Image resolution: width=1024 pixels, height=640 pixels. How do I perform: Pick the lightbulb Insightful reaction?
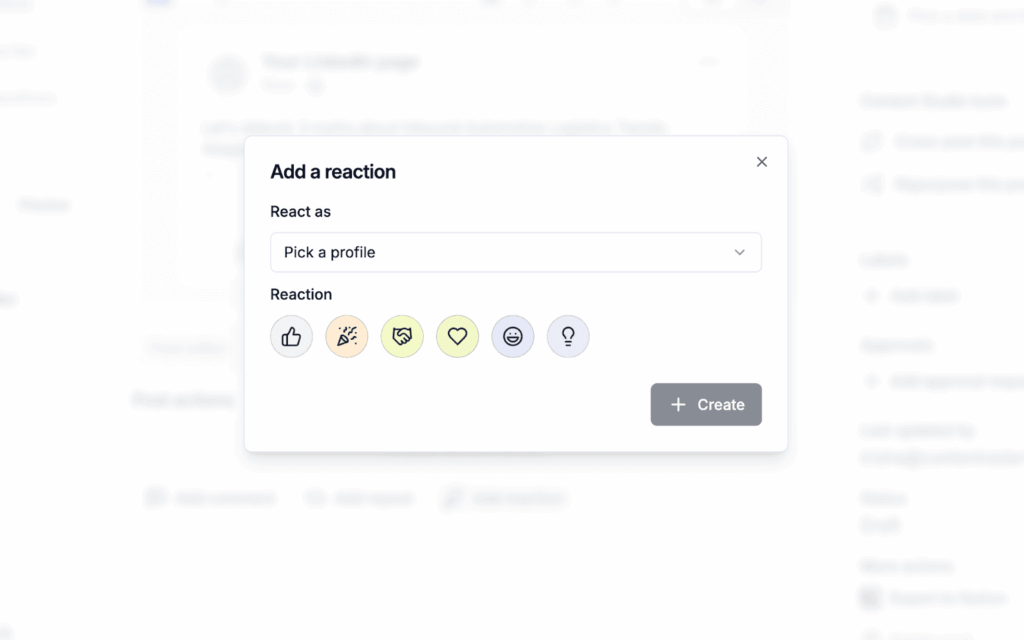pyautogui.click(x=568, y=337)
